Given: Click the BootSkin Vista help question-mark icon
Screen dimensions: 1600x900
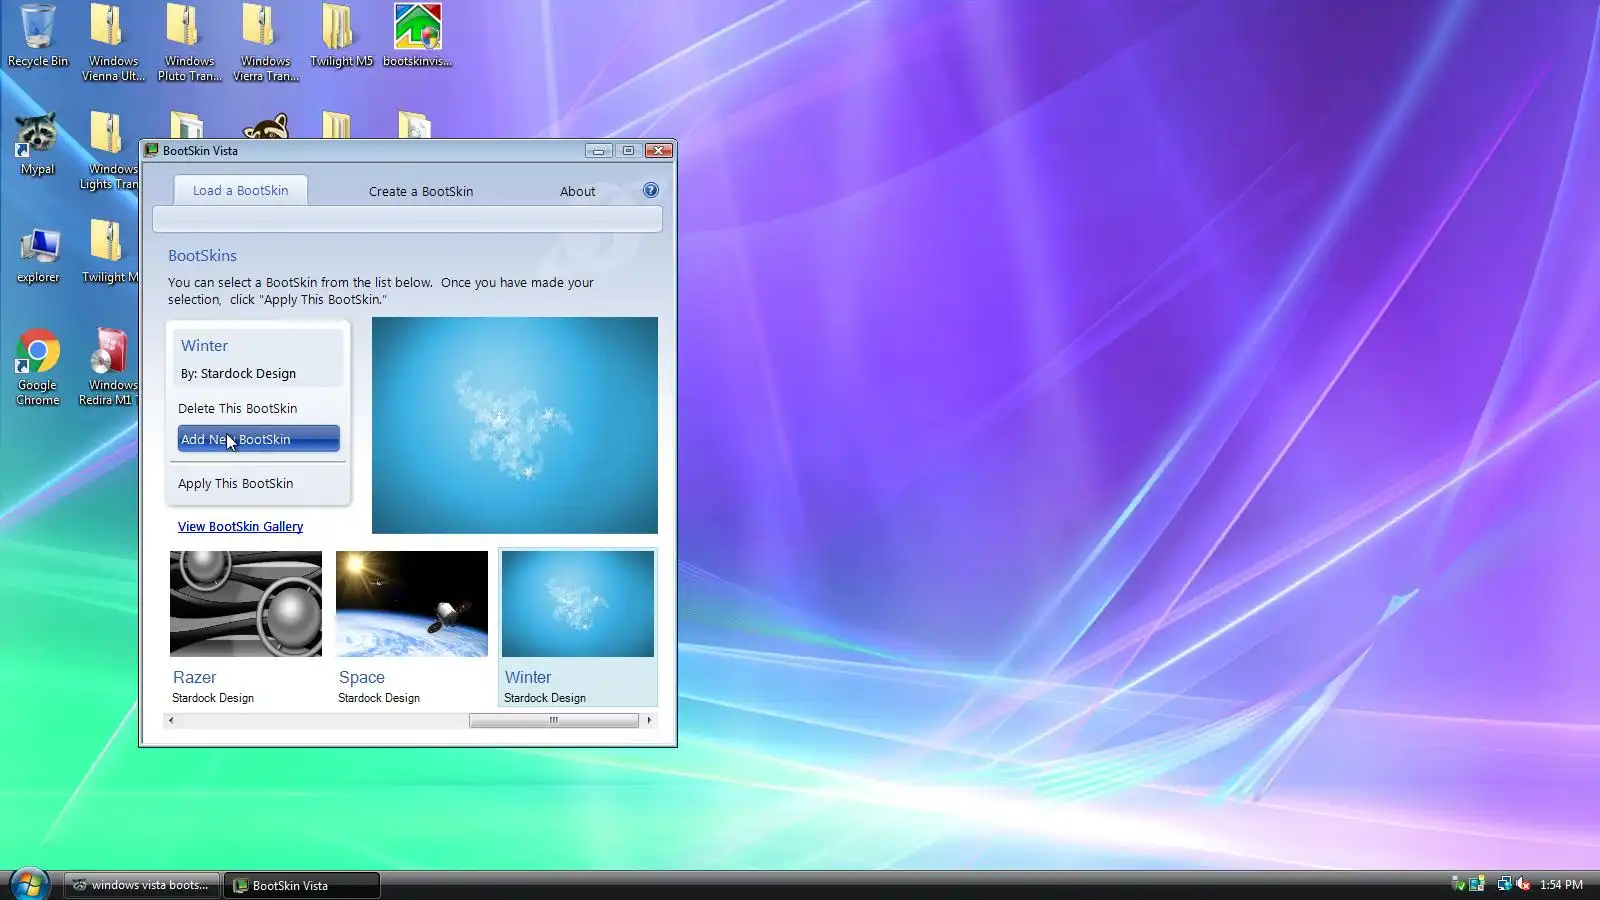Looking at the screenshot, I should (651, 190).
